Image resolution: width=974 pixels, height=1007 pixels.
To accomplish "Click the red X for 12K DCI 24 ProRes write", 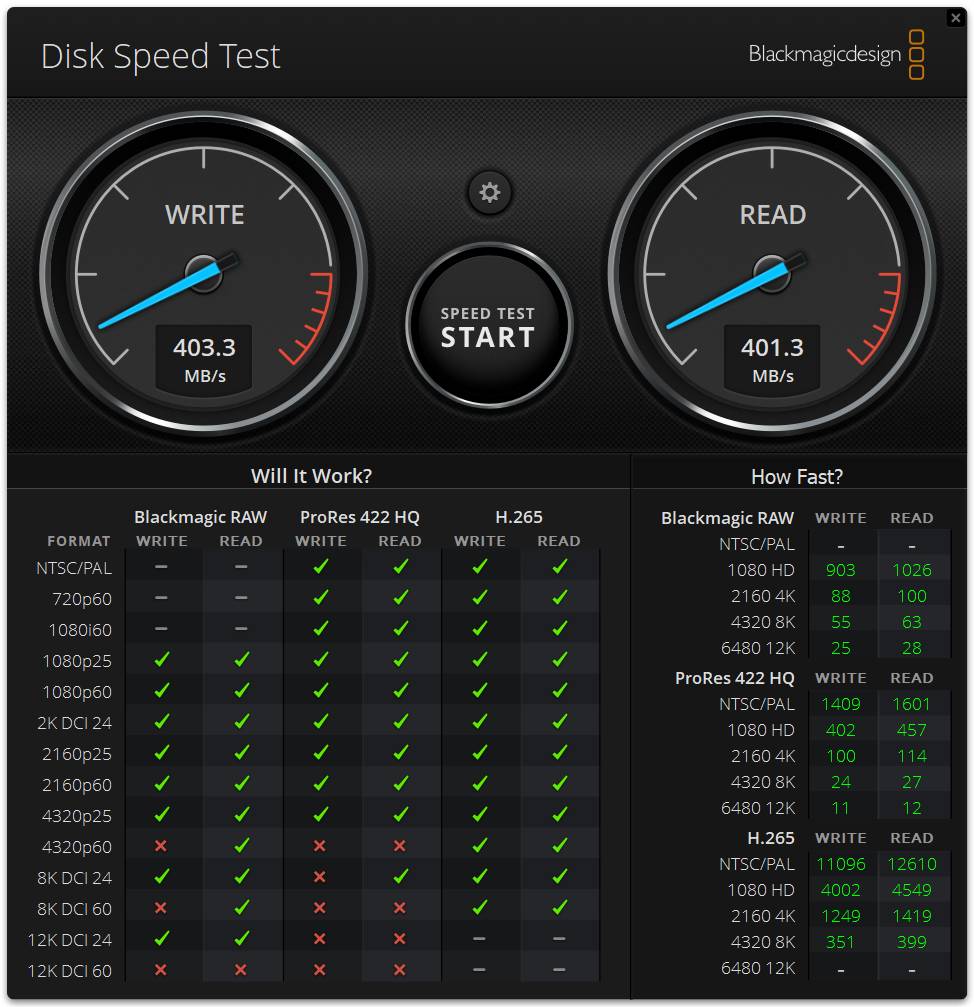I will [320, 939].
